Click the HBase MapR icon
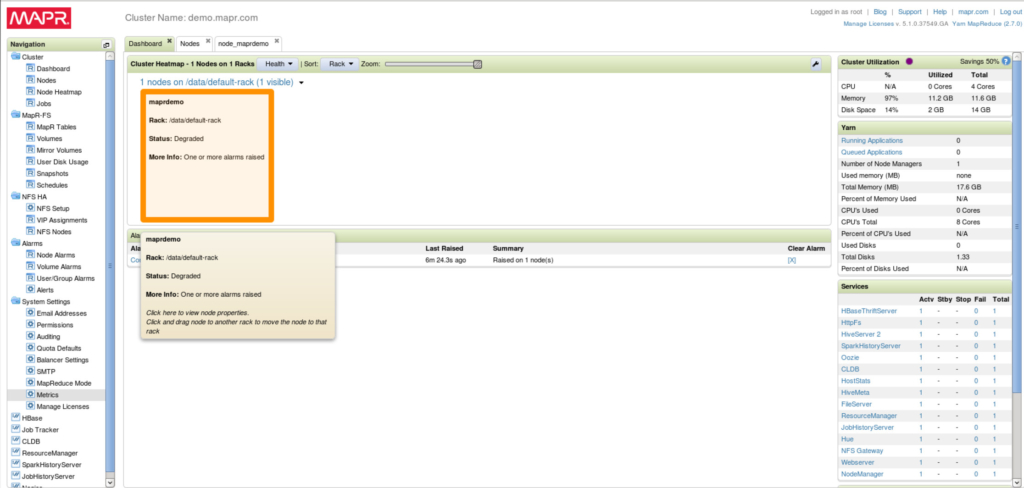This screenshot has height=488, width=1024. point(16,418)
